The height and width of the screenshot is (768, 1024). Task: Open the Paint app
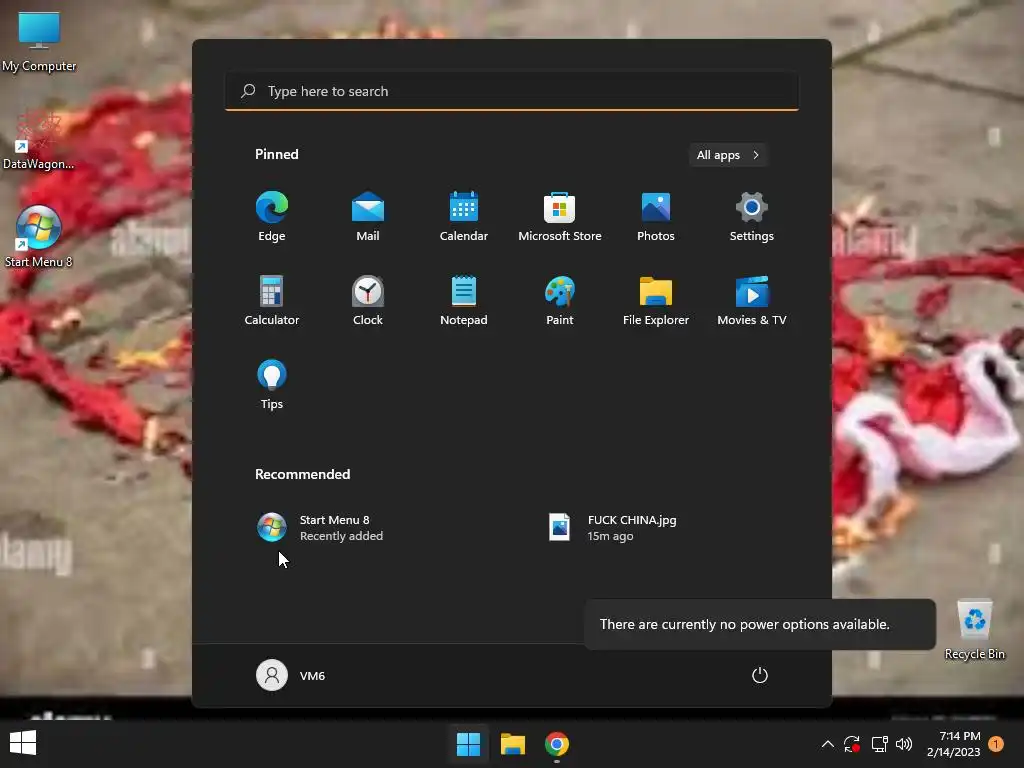[560, 300]
